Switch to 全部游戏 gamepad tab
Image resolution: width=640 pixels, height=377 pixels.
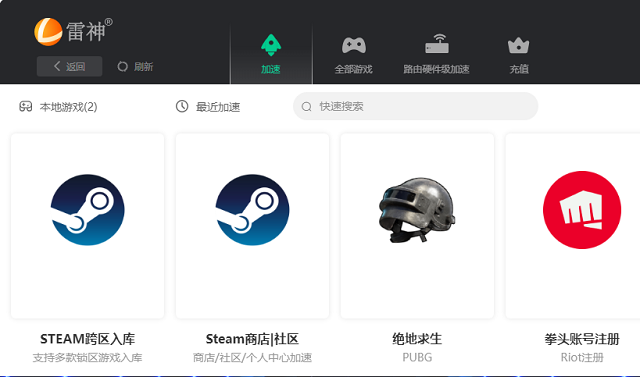pos(353,55)
